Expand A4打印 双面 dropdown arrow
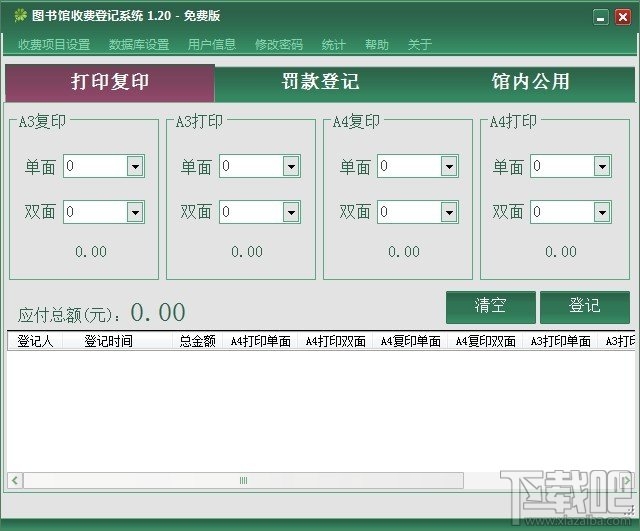640x531 pixels. [602, 212]
